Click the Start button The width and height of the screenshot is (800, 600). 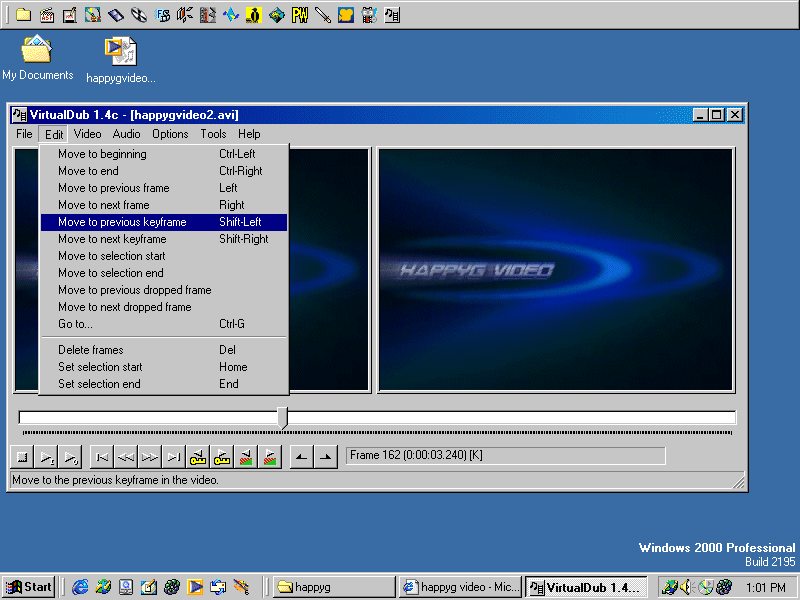point(29,587)
